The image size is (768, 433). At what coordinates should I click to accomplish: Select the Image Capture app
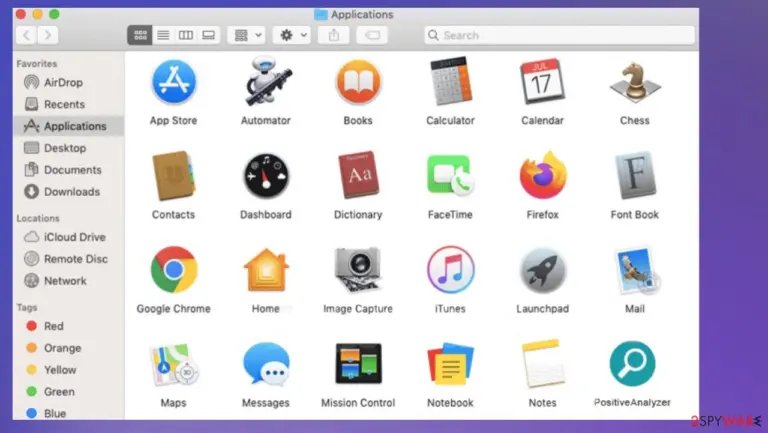tap(358, 270)
